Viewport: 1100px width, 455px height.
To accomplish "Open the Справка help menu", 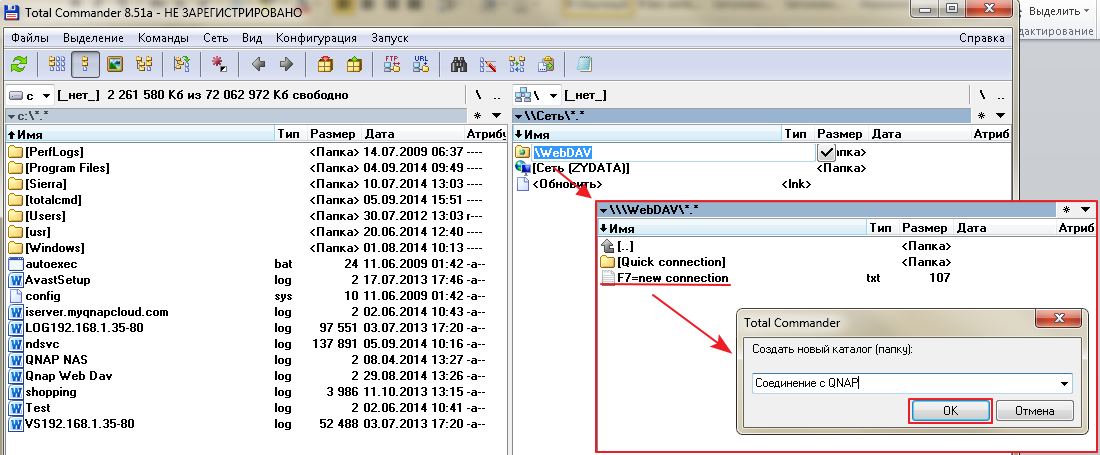I will pyautogui.click(x=980, y=38).
